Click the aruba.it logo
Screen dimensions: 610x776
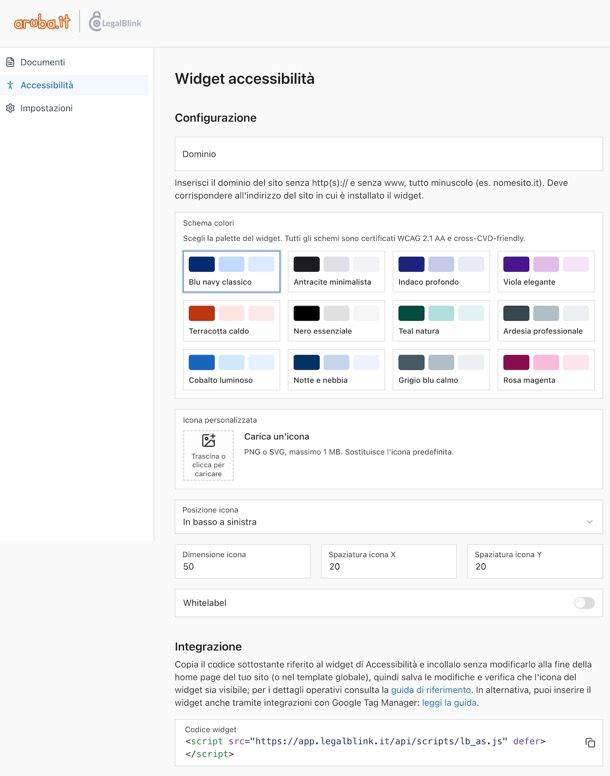(x=42, y=22)
